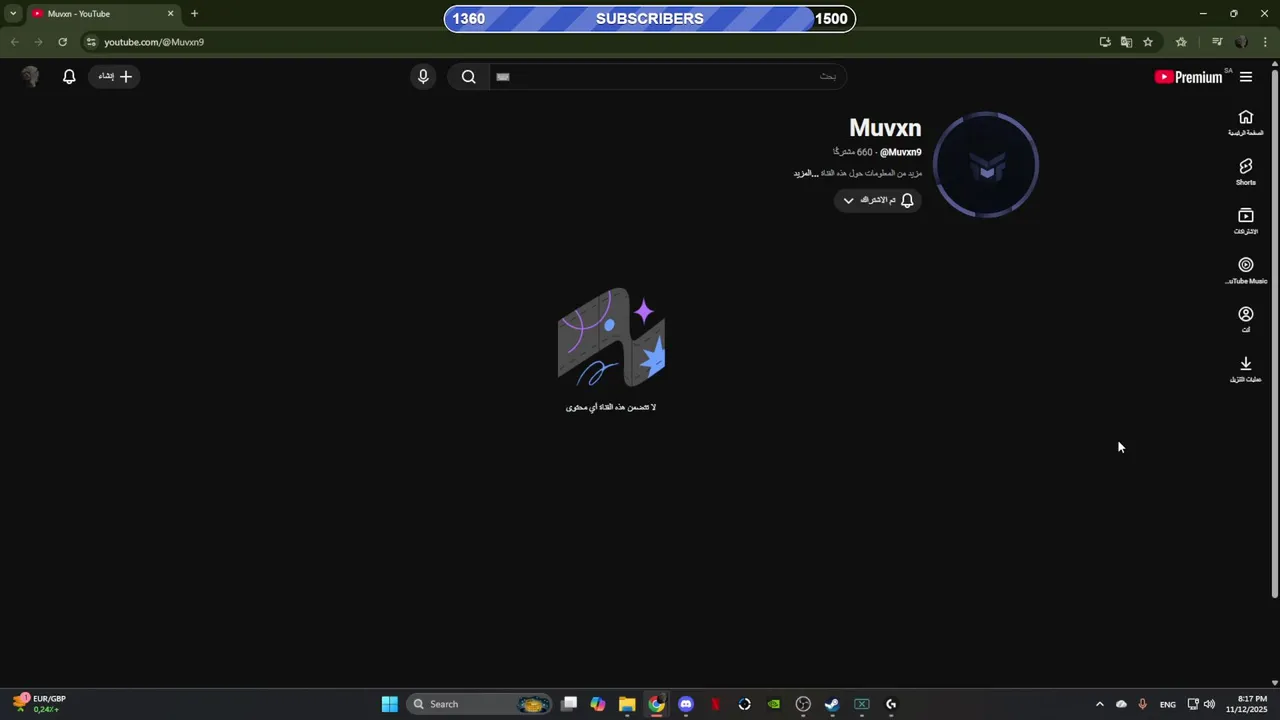The height and width of the screenshot is (720, 1280).
Task: Click the page vertical scrollbar
Action: pyautogui.click(x=1275, y=333)
